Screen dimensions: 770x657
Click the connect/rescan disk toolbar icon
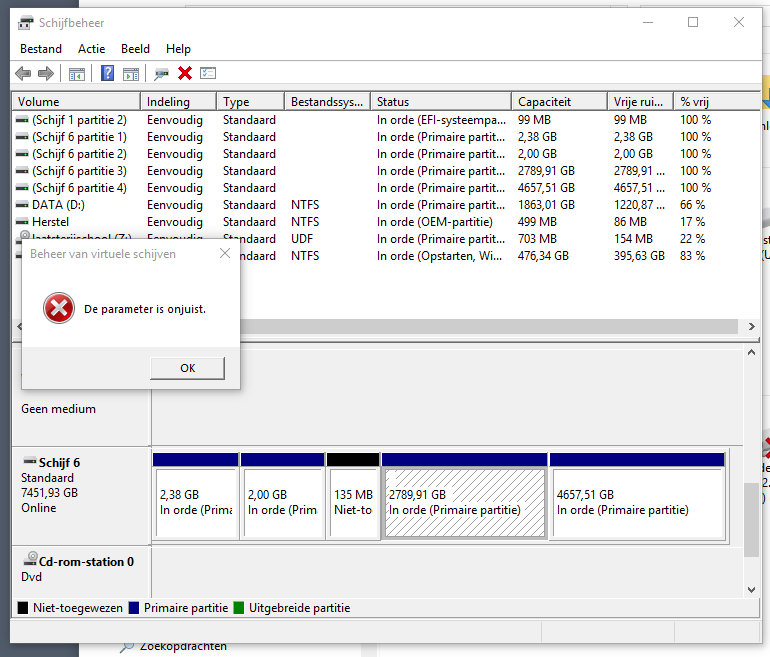click(x=161, y=73)
